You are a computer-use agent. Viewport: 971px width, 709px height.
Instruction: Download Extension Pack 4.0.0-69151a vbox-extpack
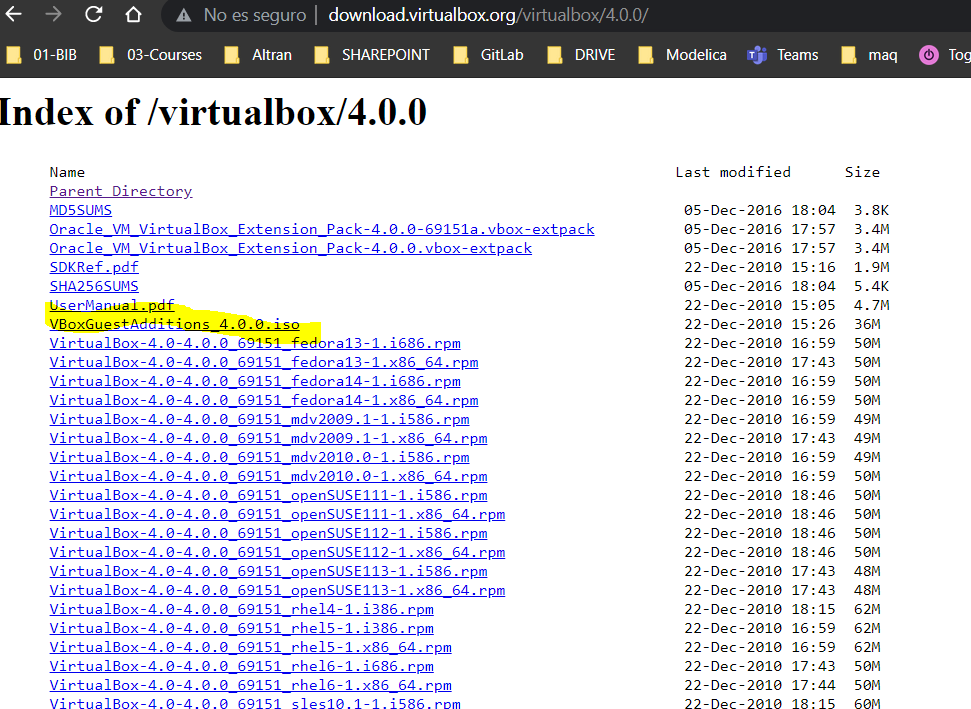322,229
